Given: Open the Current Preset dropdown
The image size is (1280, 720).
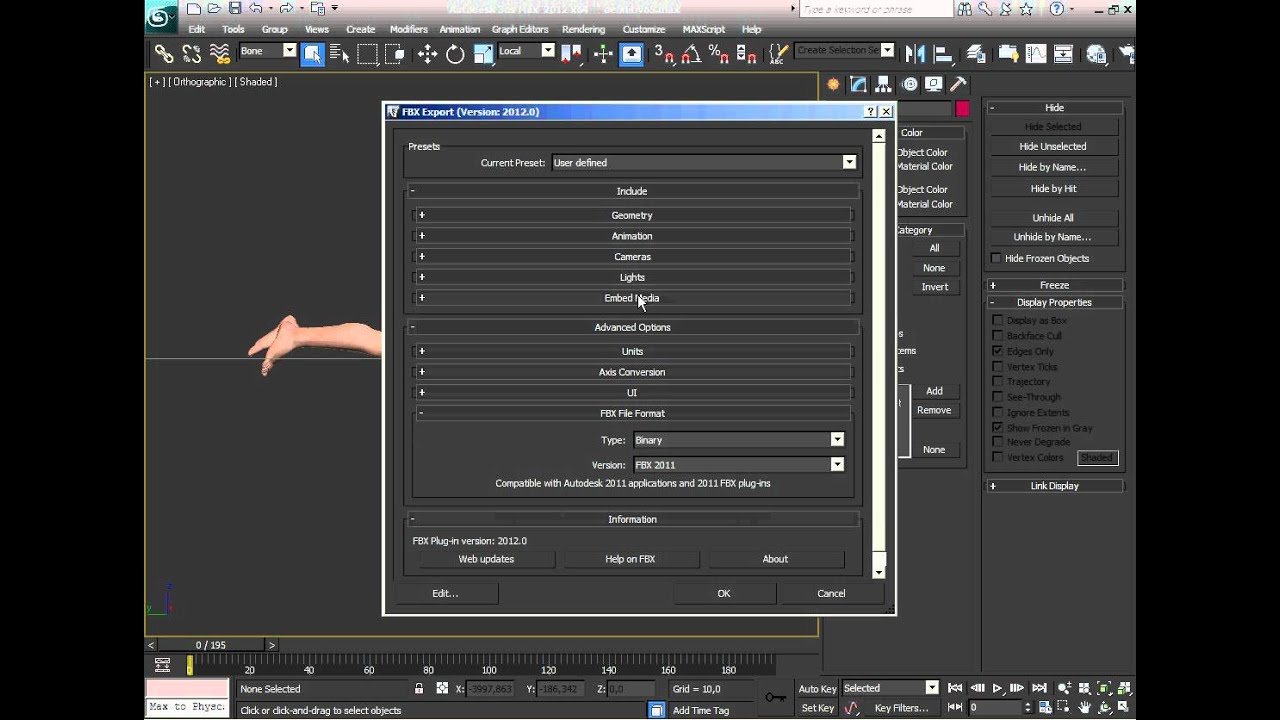Looking at the screenshot, I should coord(704,162).
